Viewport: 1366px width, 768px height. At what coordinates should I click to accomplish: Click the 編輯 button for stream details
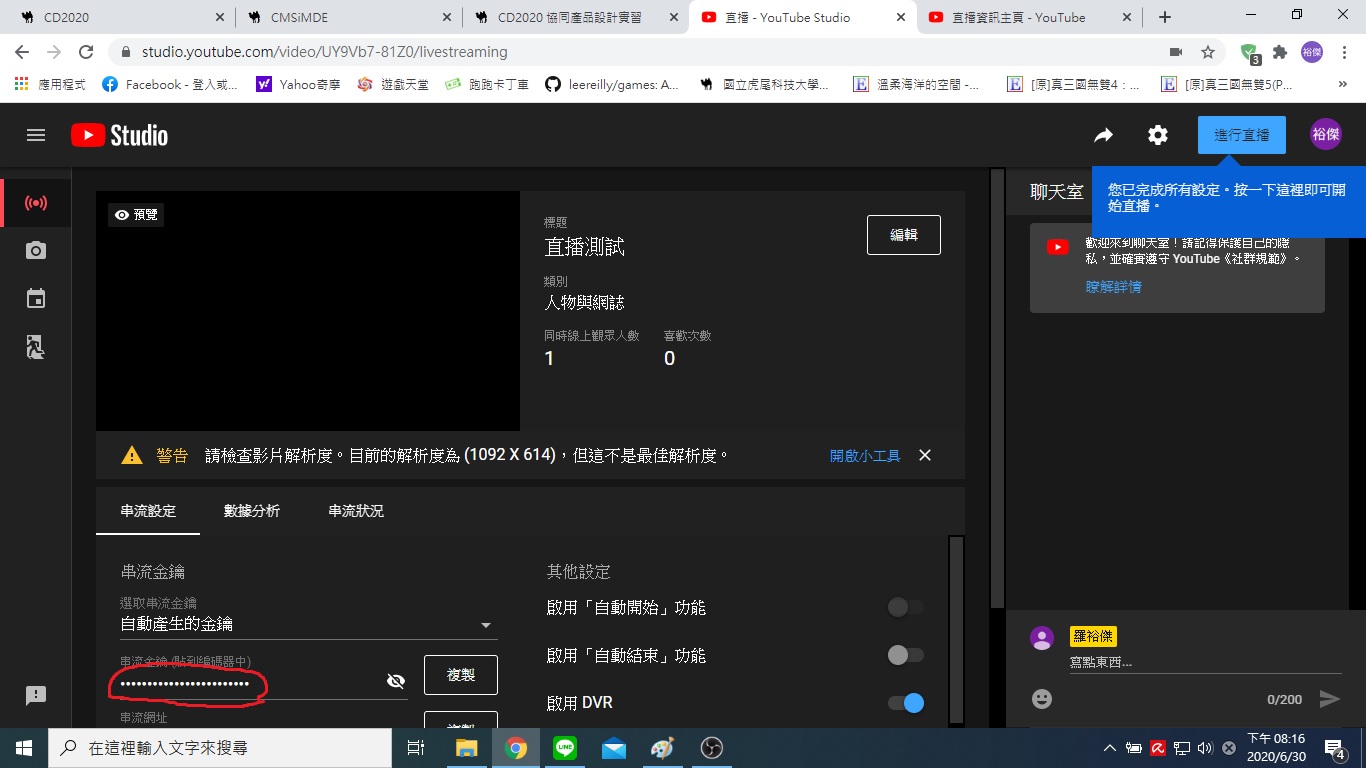pyautogui.click(x=903, y=235)
